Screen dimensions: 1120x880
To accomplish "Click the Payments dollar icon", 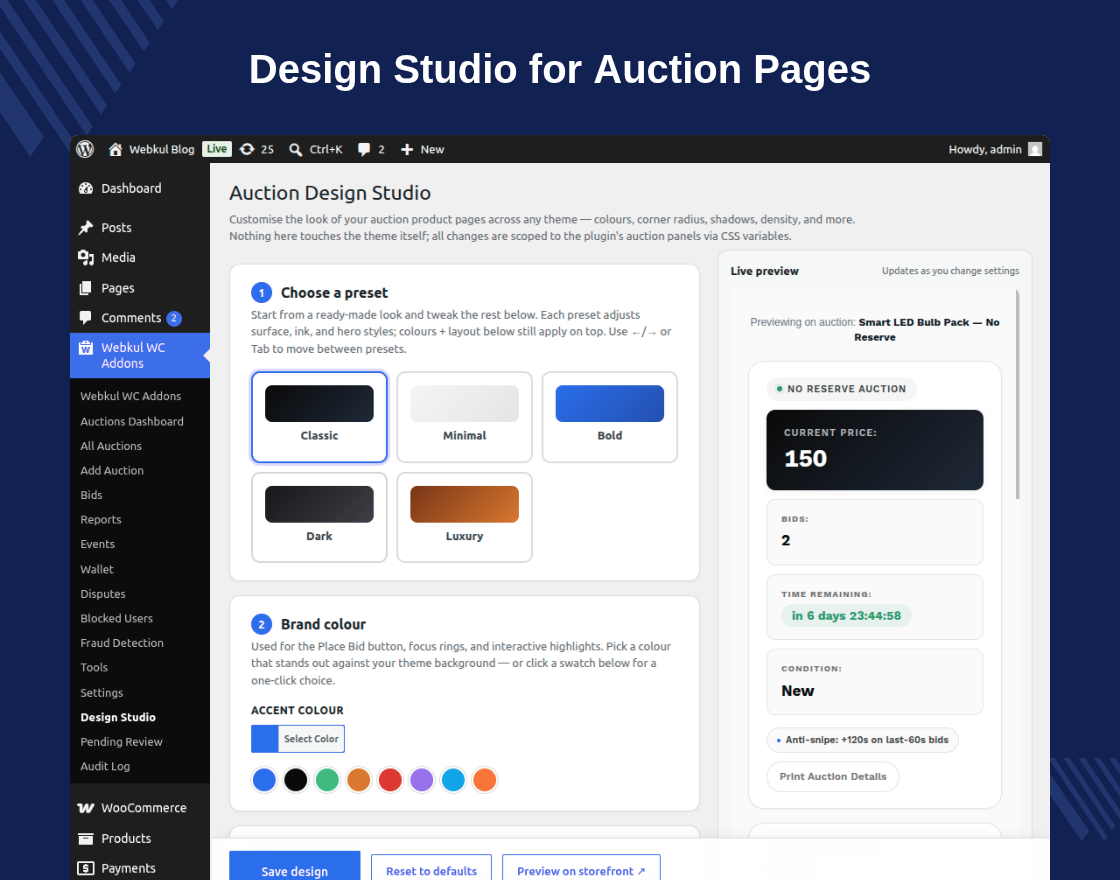I will pos(86,869).
